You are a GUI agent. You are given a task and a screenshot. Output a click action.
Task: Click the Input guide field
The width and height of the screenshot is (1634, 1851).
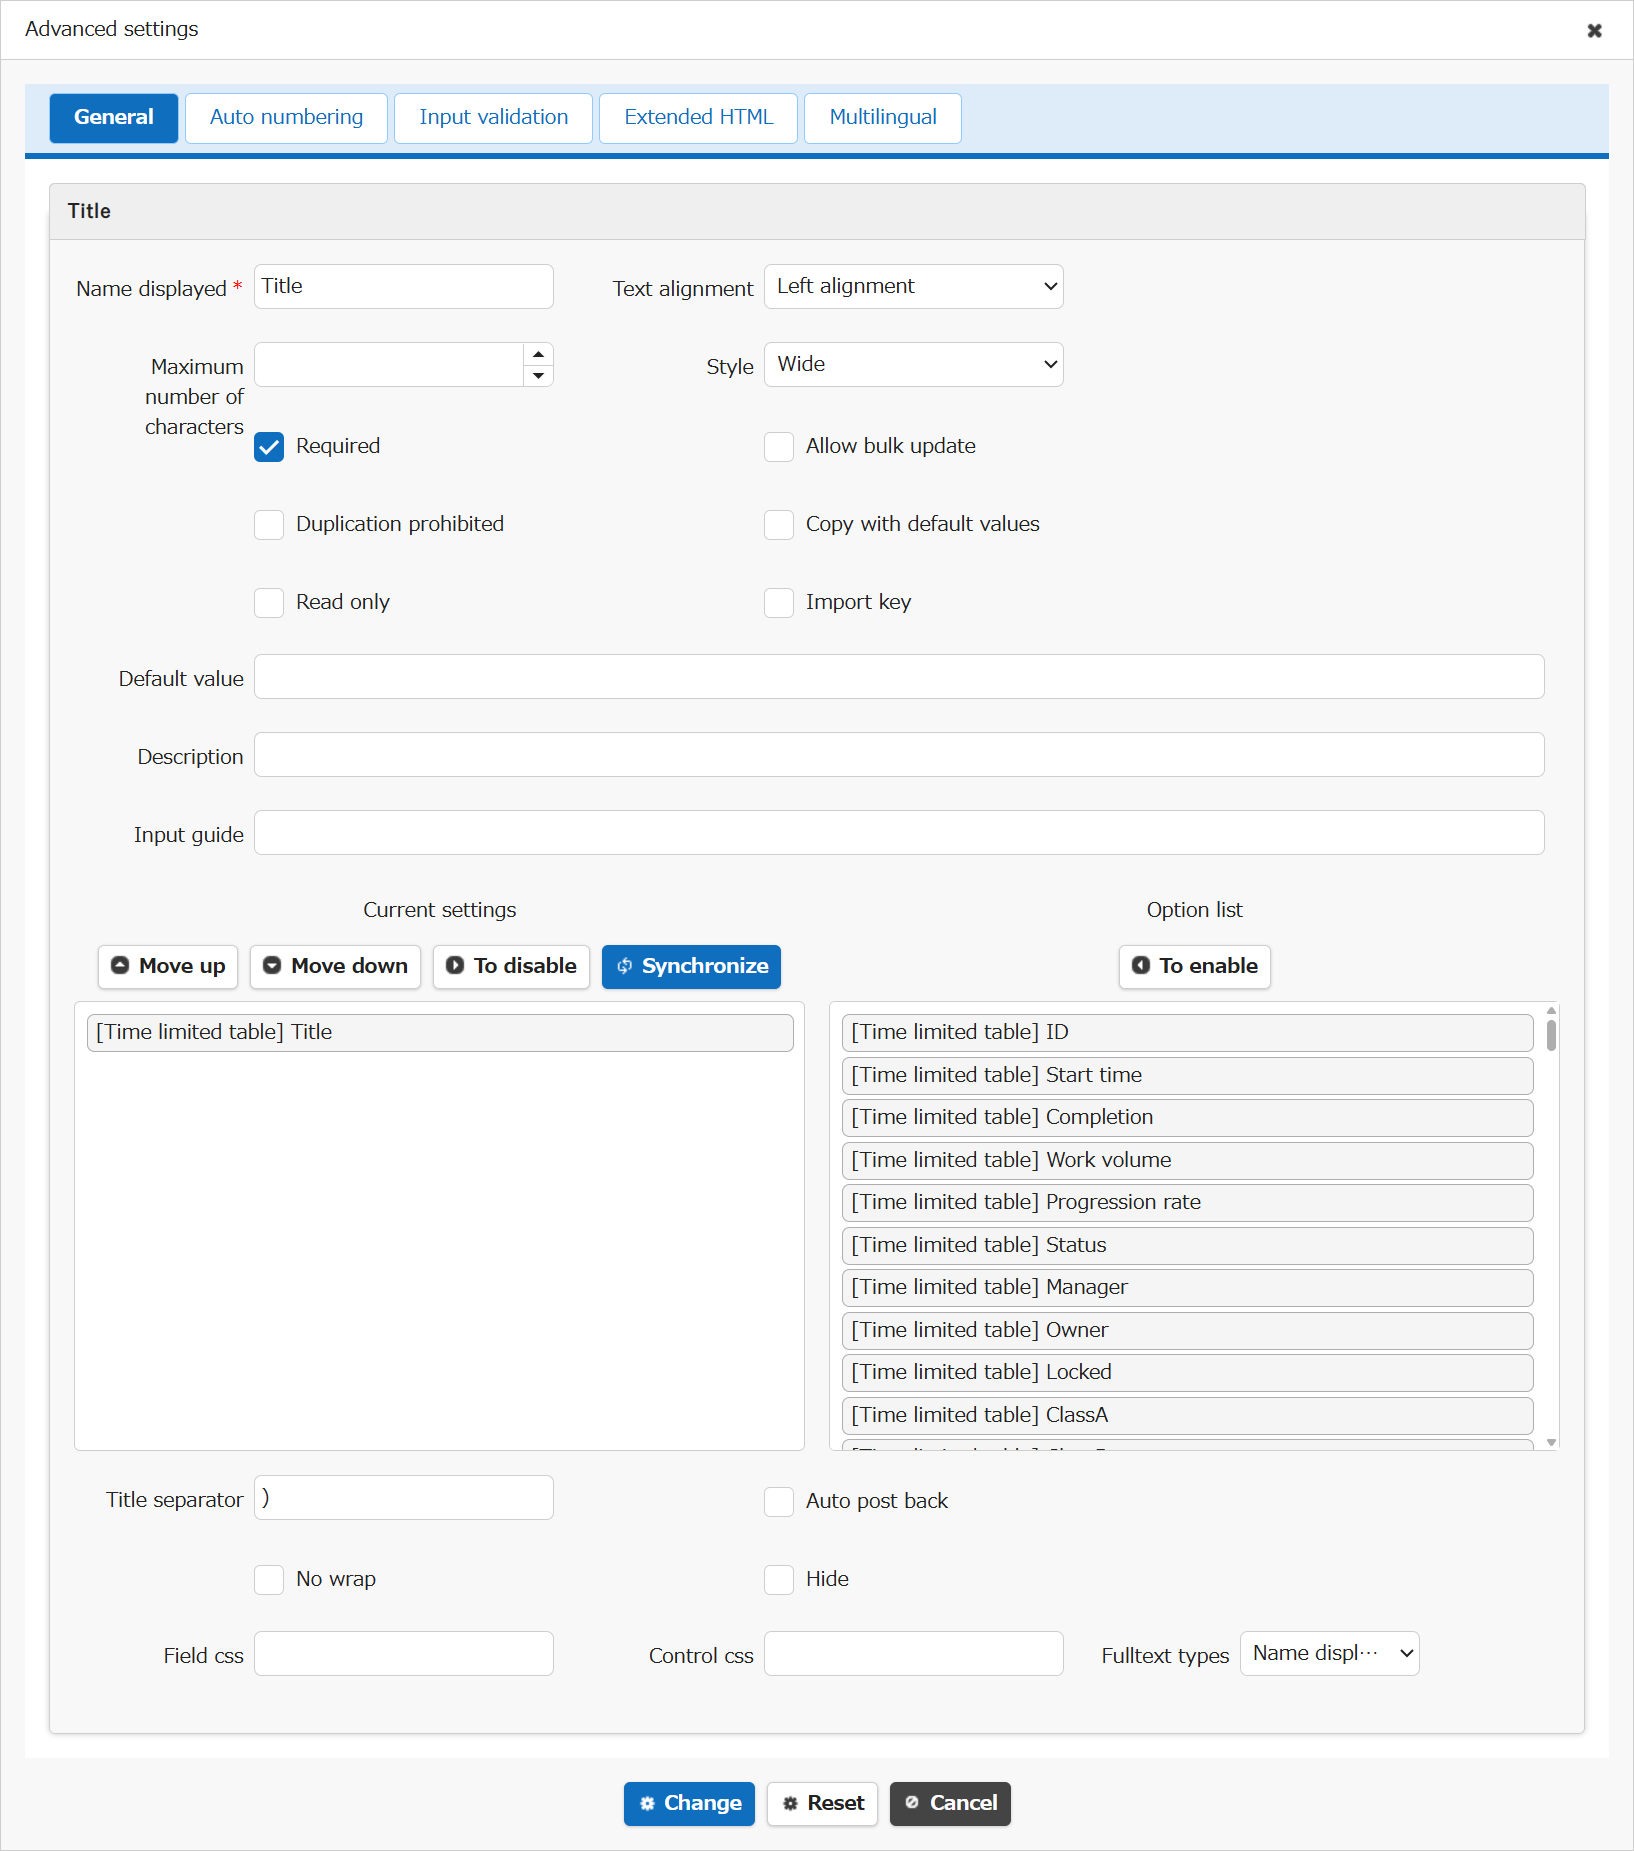899,833
